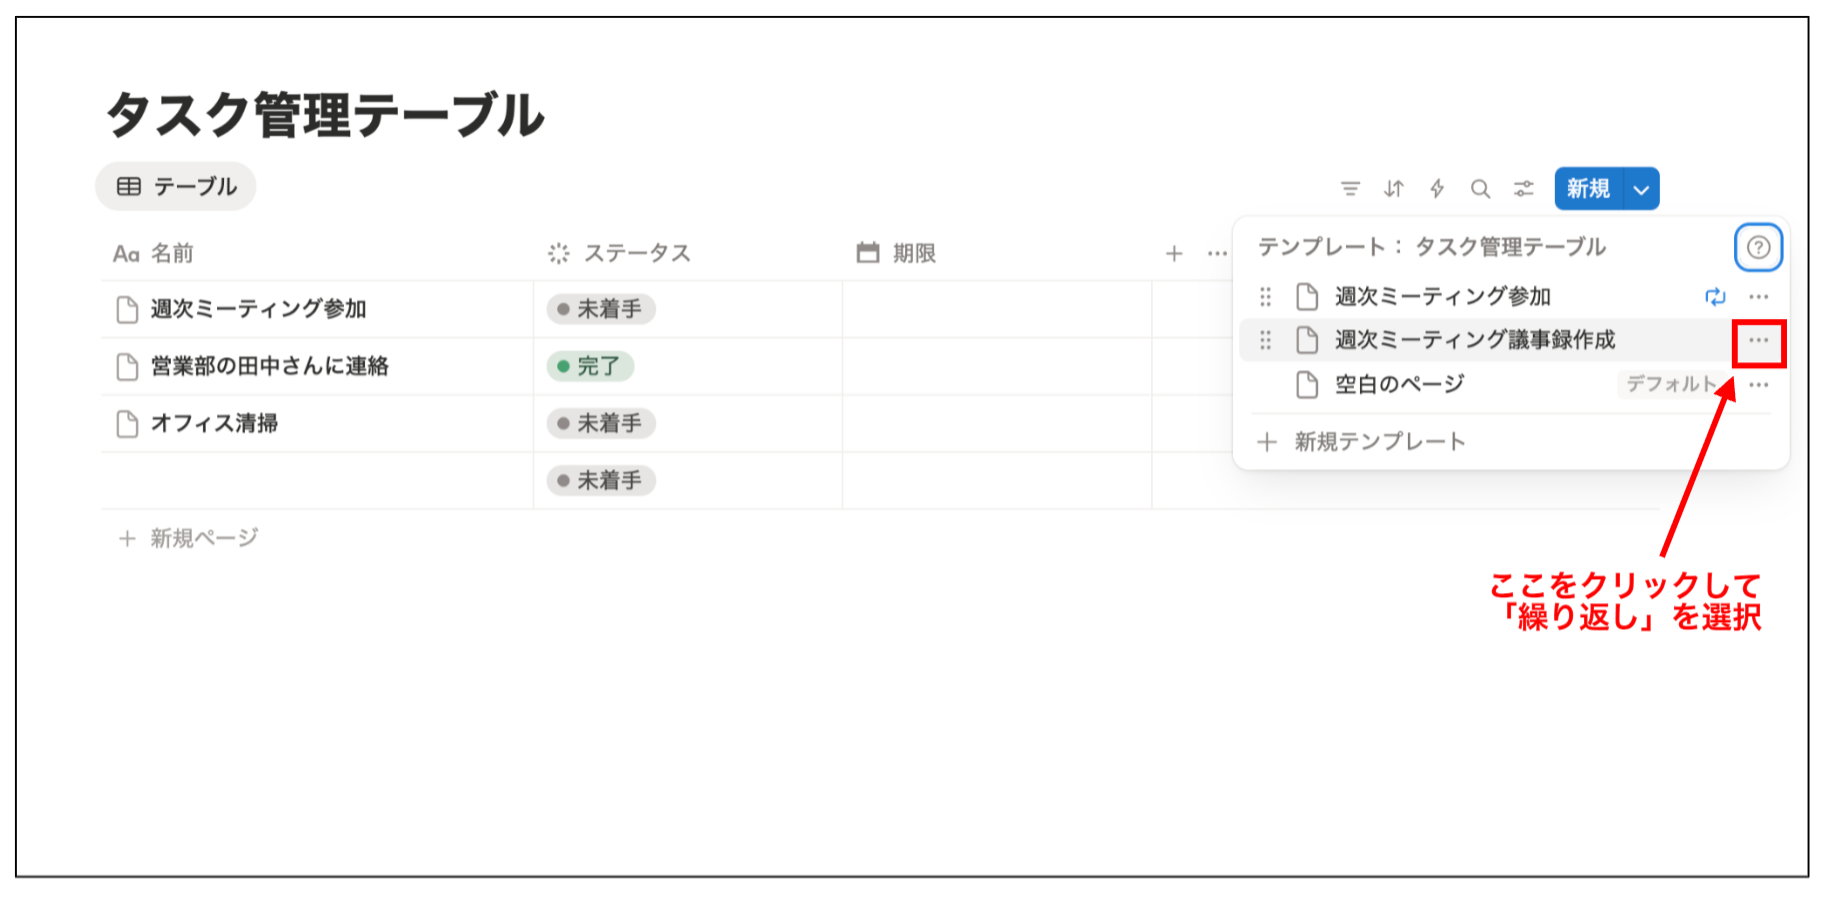Open the view settings sliders icon

1523,188
